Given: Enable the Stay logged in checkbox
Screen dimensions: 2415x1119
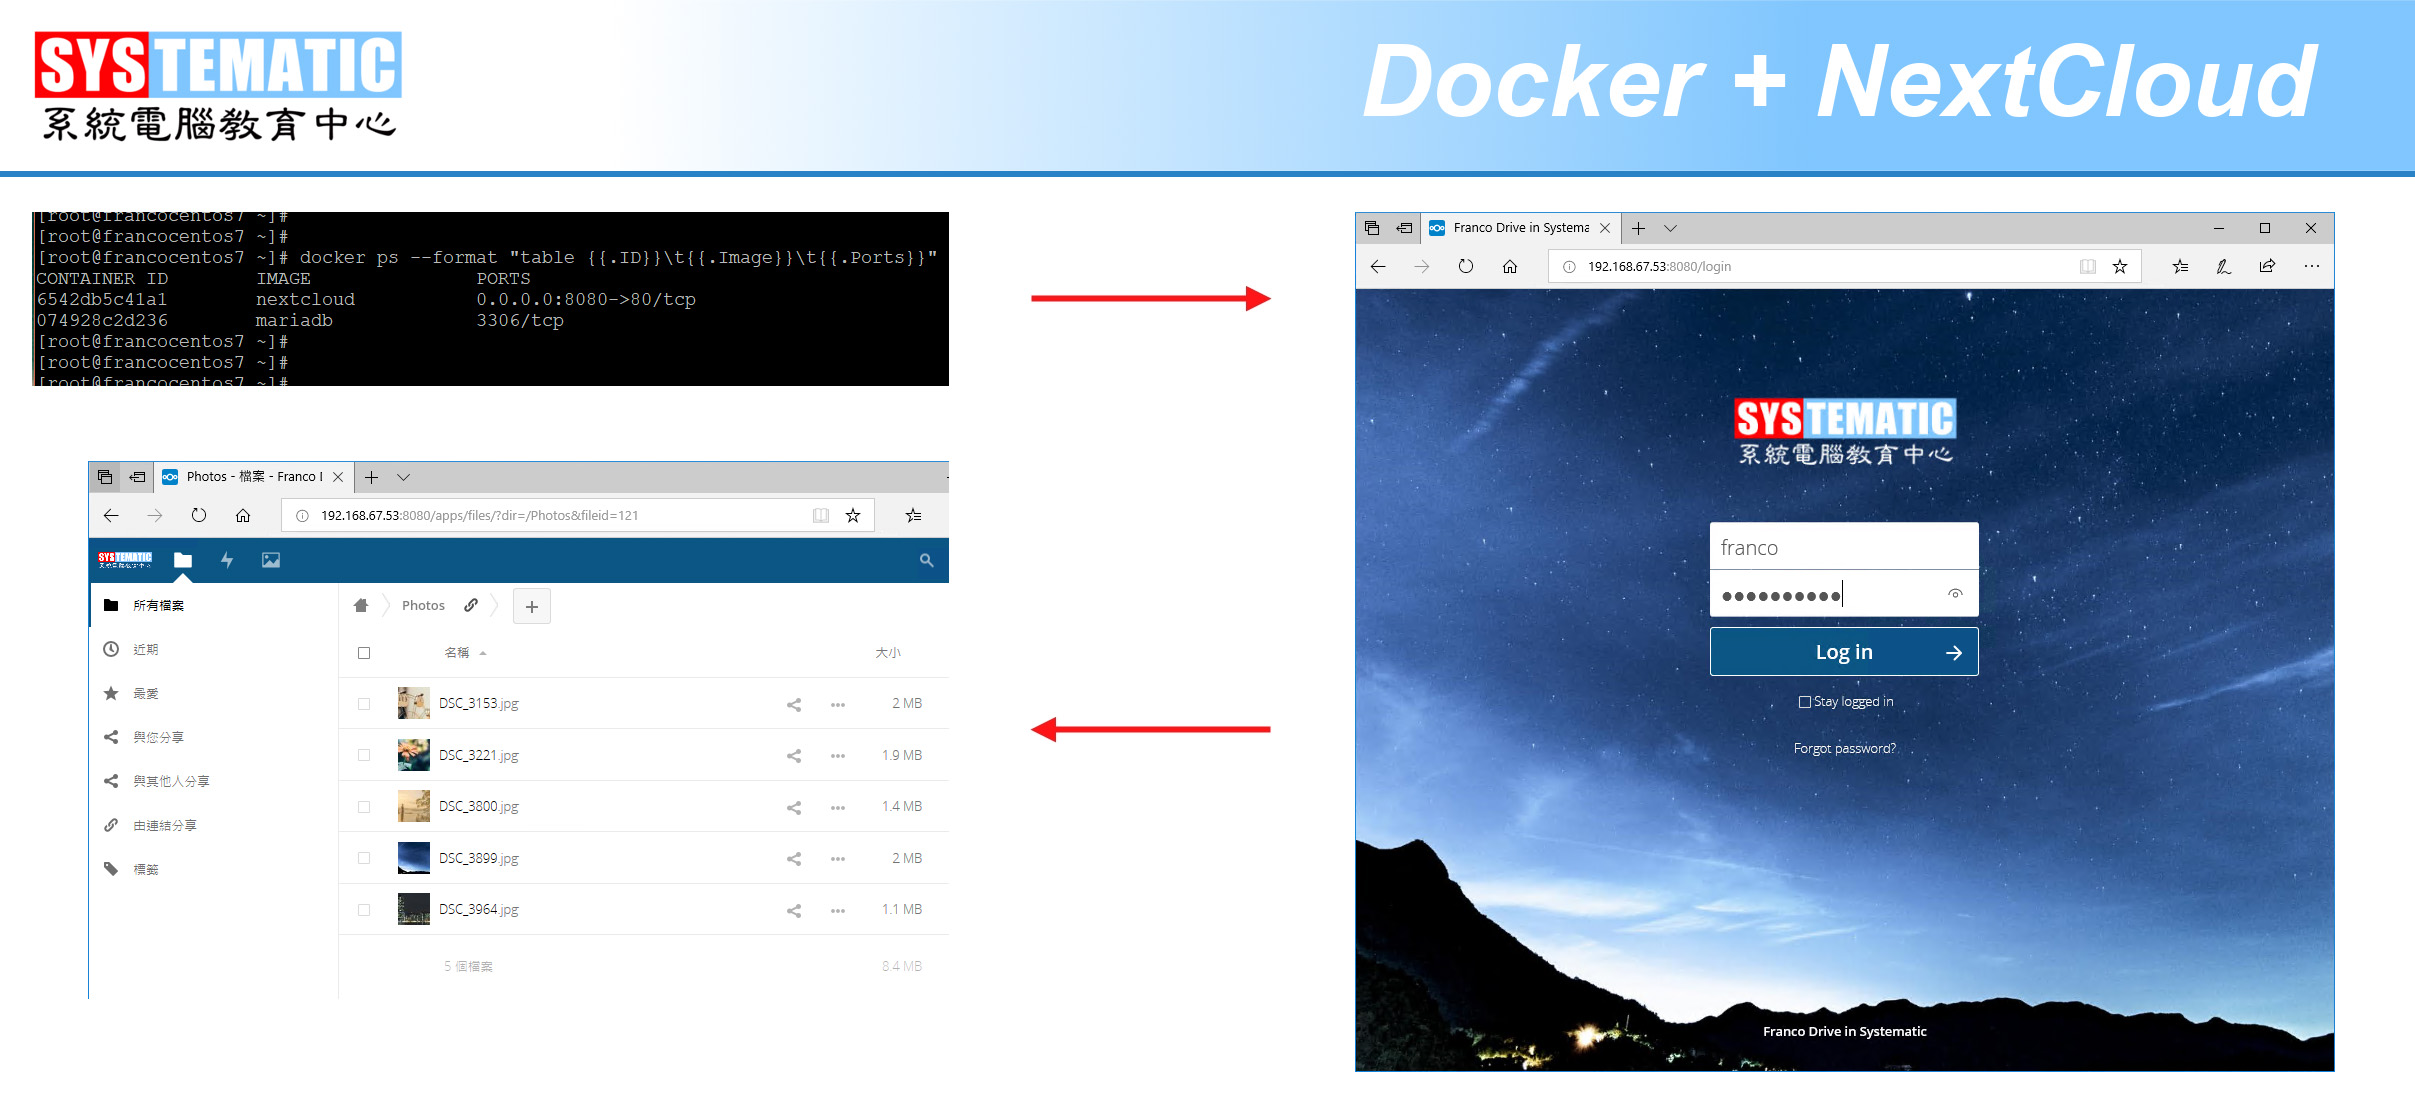Looking at the screenshot, I should tap(1804, 702).
